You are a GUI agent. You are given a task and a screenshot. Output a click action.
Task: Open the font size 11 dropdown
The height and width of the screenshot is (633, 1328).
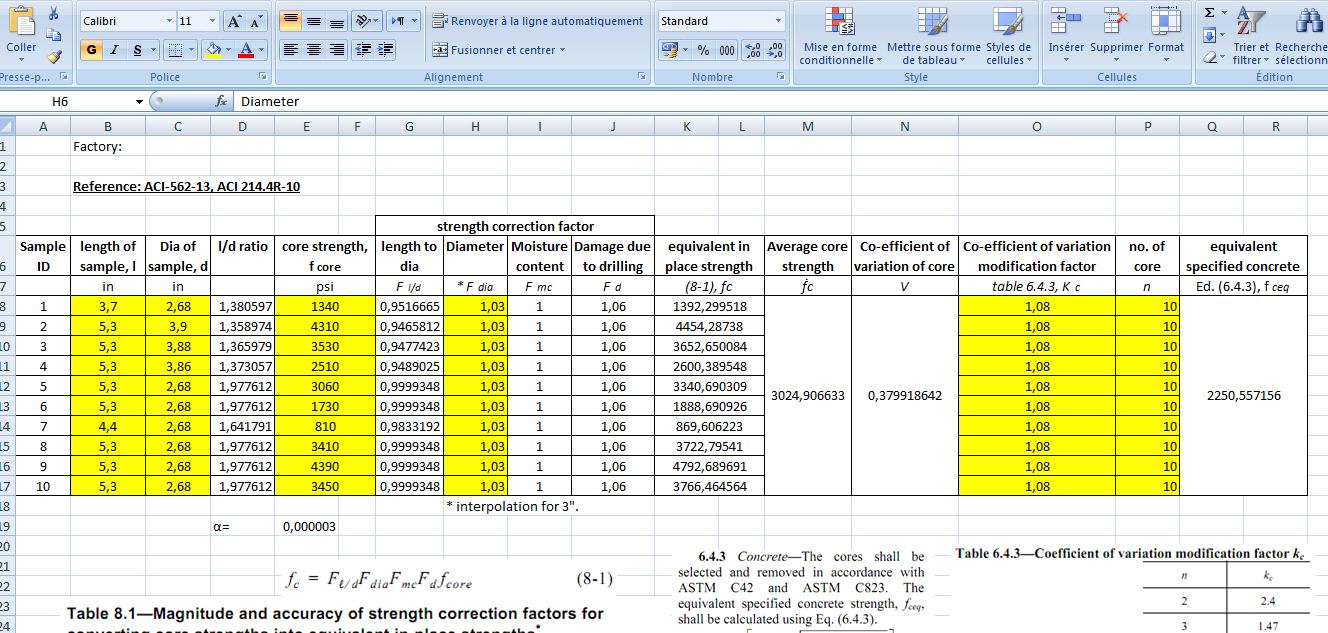[x=212, y=21]
